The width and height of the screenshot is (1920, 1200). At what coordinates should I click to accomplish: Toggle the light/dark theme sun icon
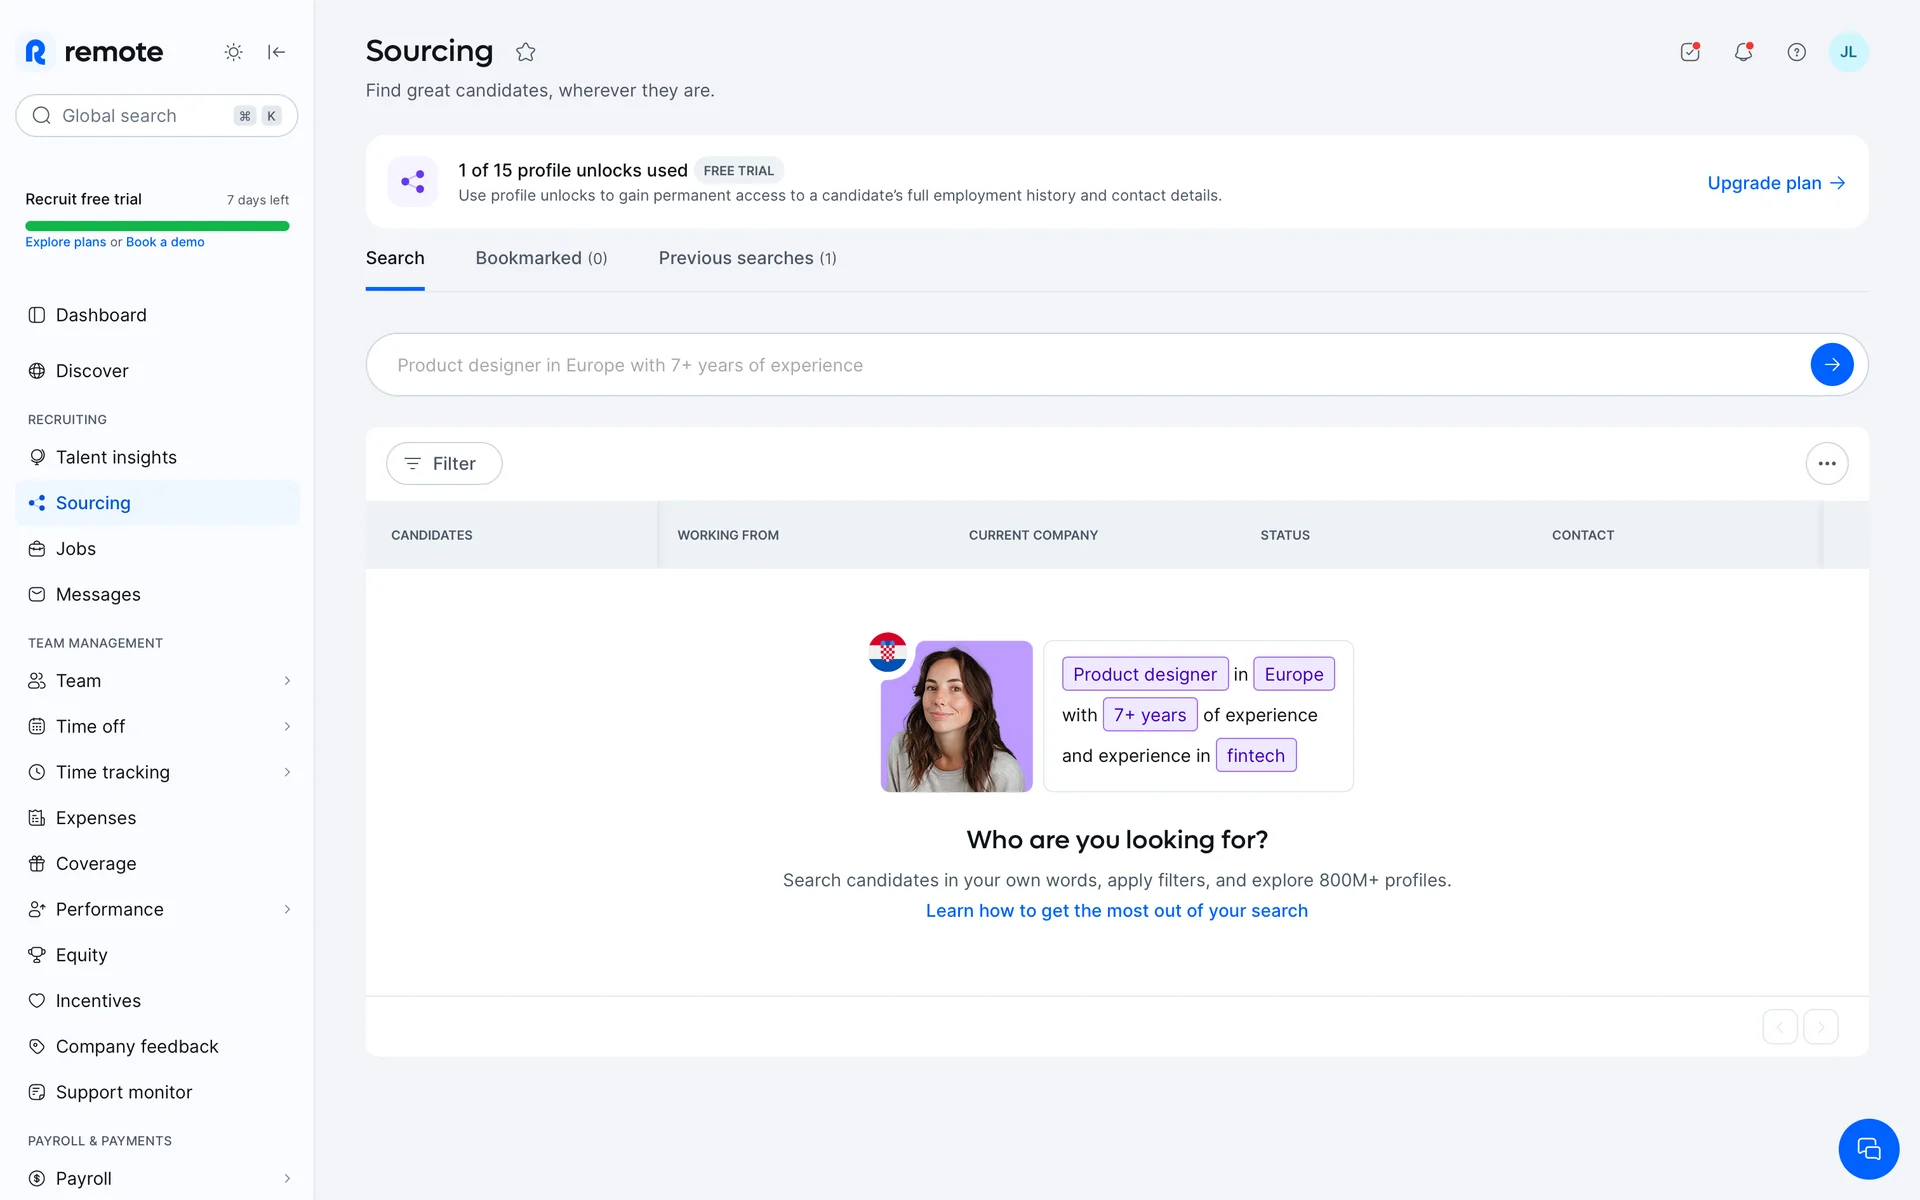pyautogui.click(x=233, y=52)
